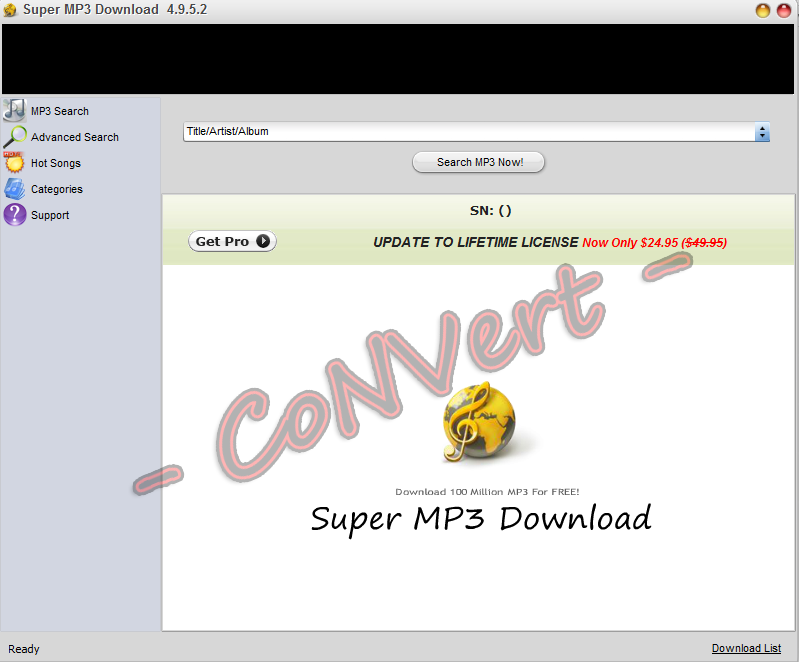The image size is (799, 662).
Task: Click the Support question mark icon
Action: point(15,215)
